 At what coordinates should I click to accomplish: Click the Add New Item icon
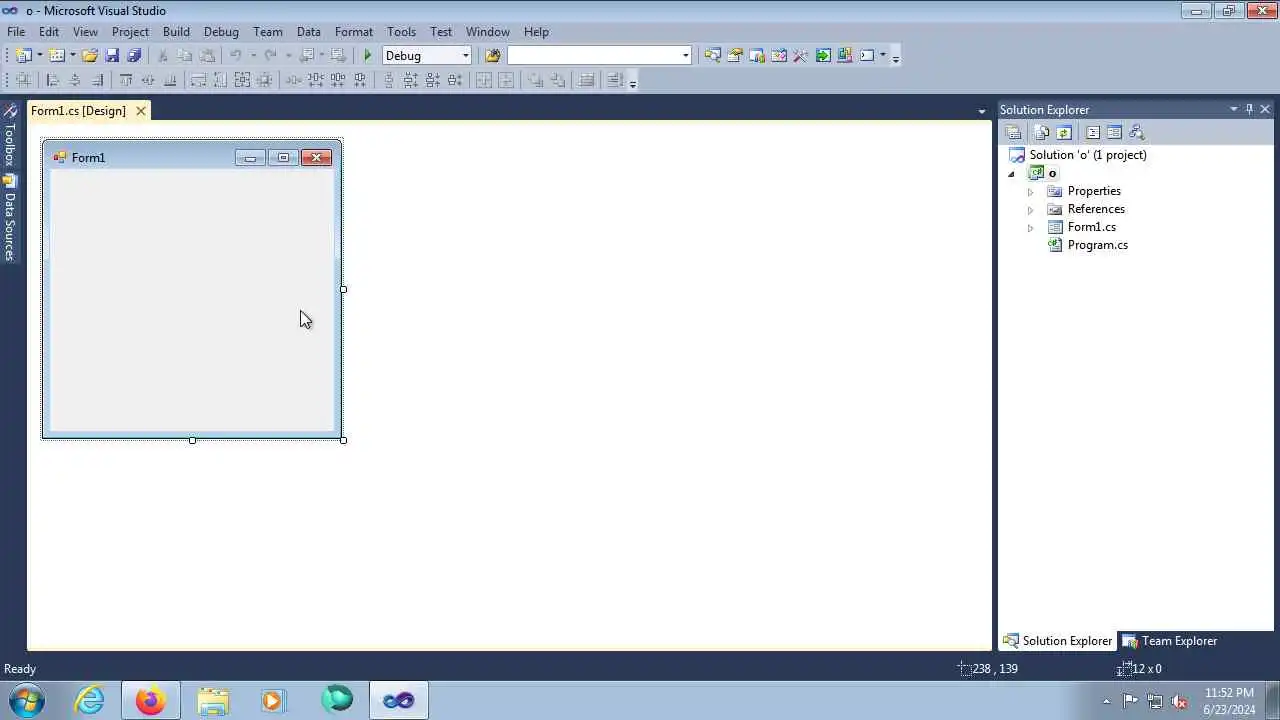(57, 56)
